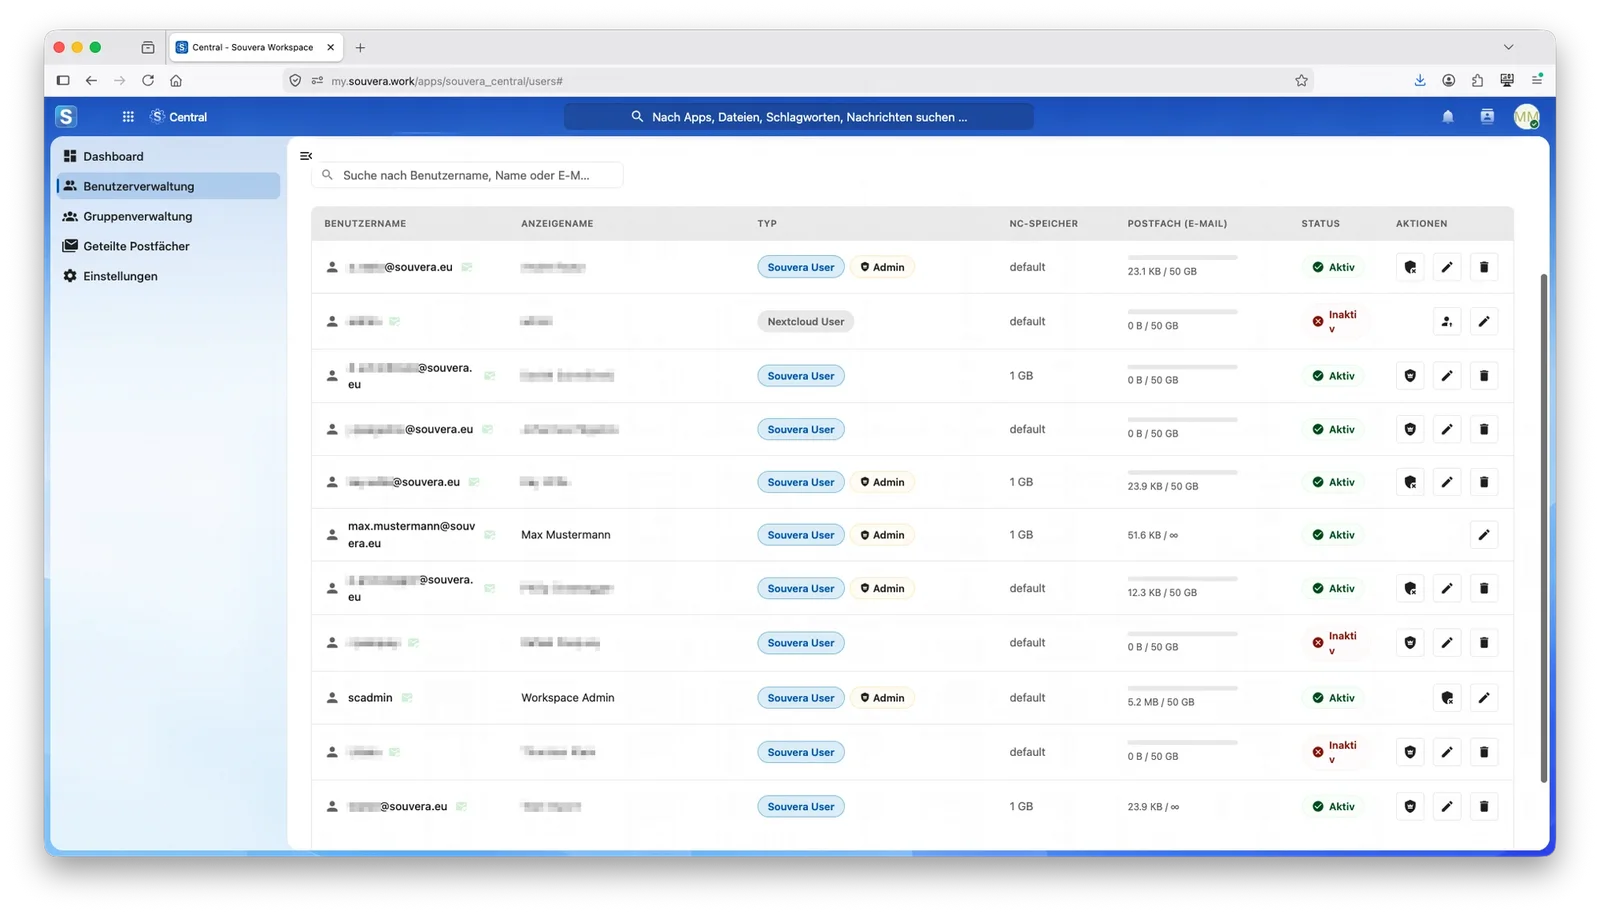Click the browser URL address bar
This screenshot has height=915, width=1600.
(800, 81)
